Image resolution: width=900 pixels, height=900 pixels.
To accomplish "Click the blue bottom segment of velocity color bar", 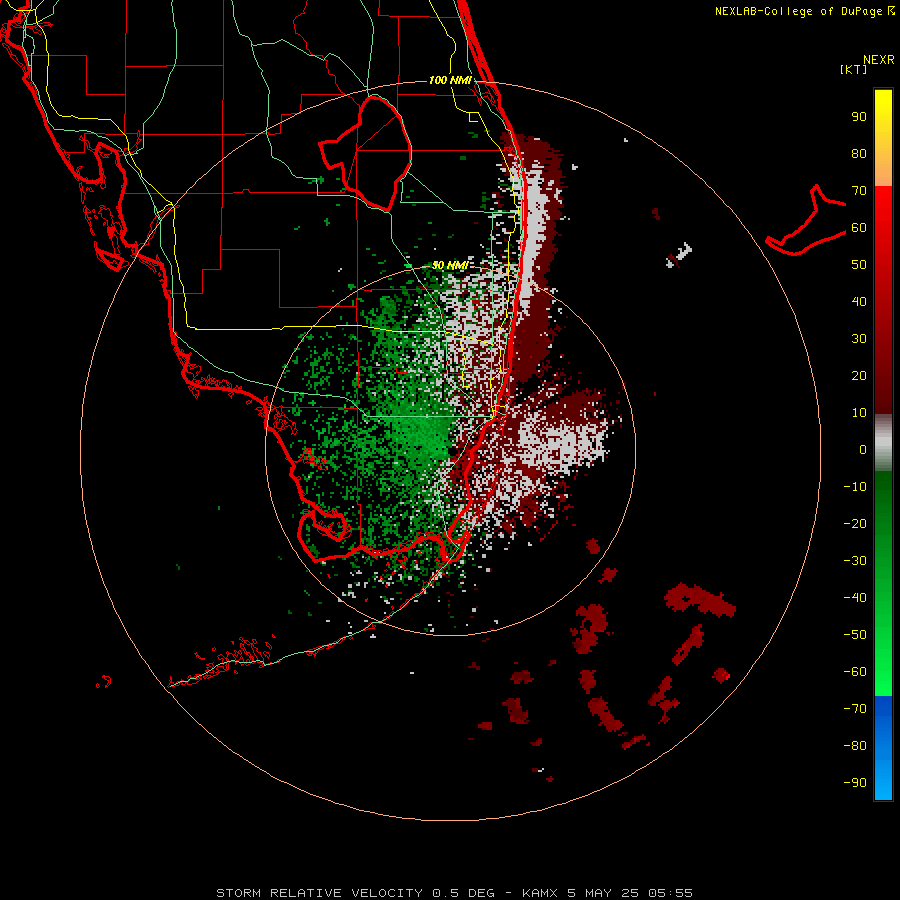I will pos(883,748).
